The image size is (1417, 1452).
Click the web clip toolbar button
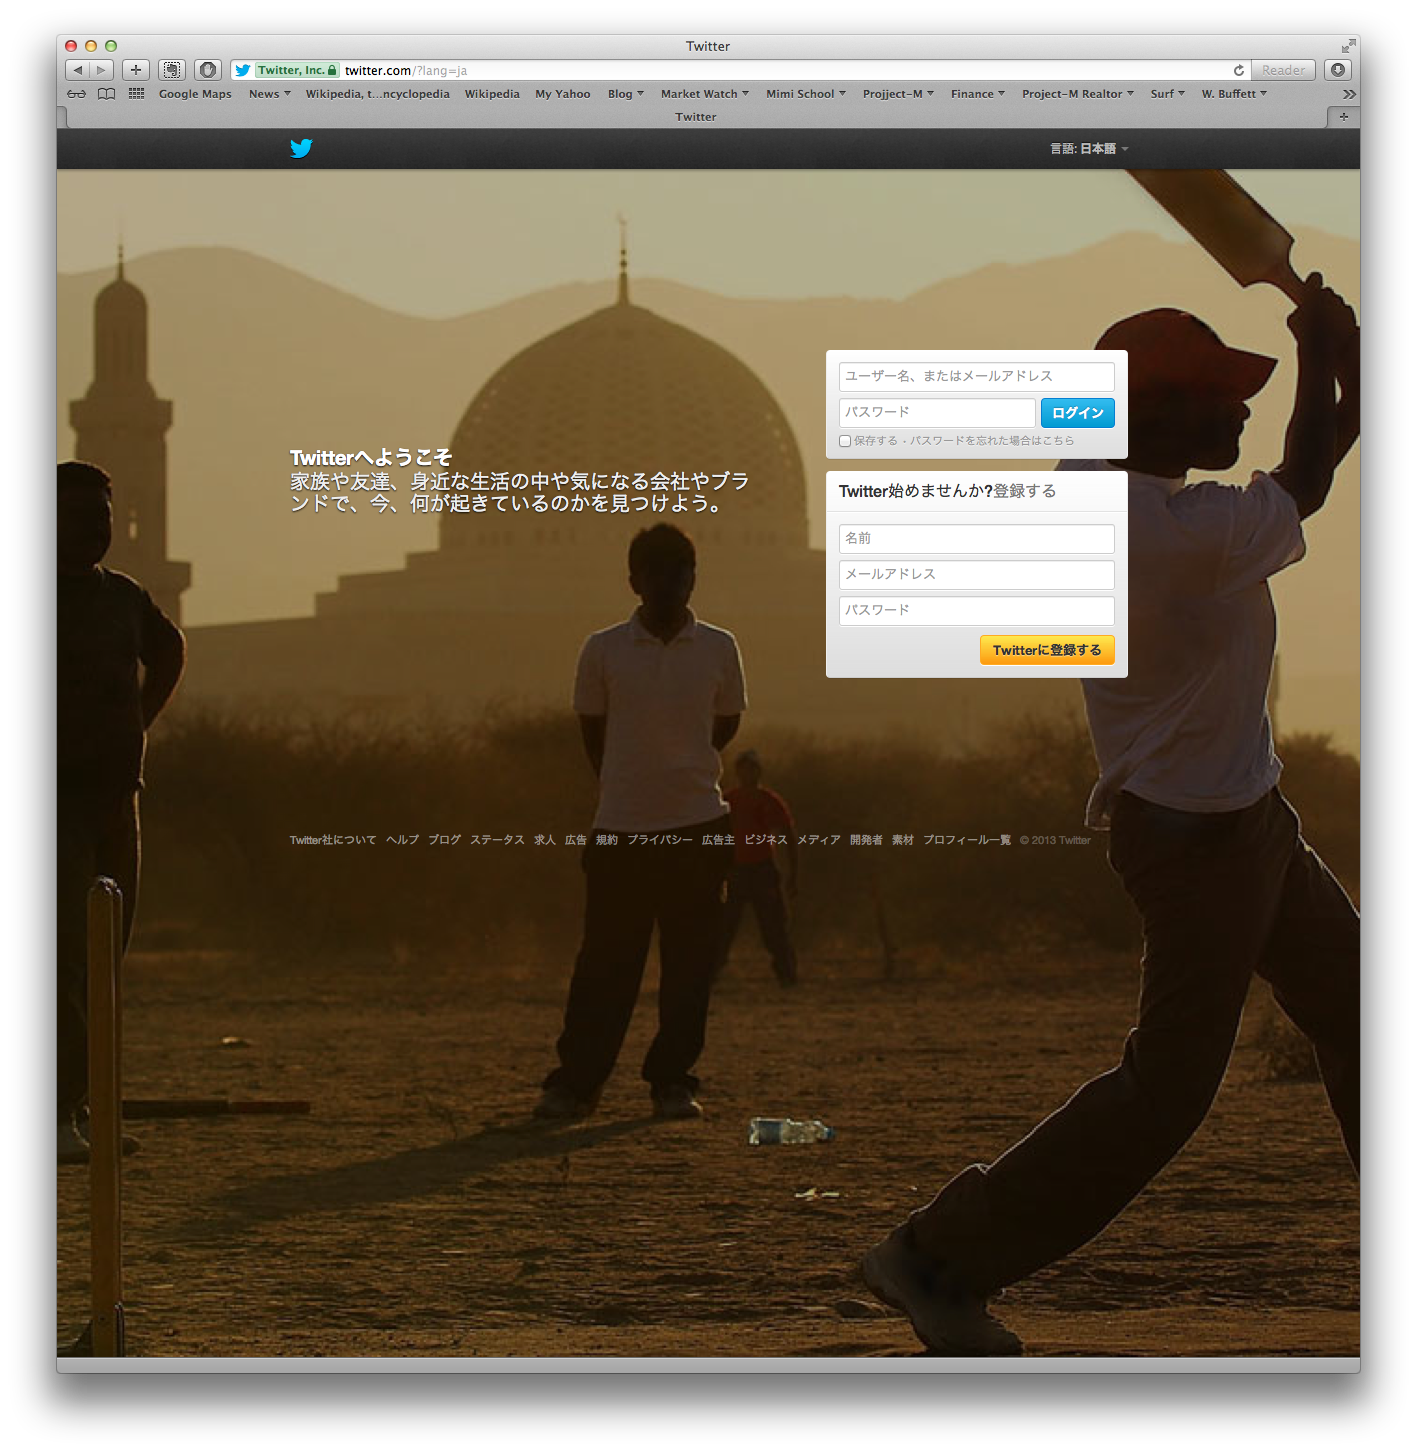click(172, 70)
